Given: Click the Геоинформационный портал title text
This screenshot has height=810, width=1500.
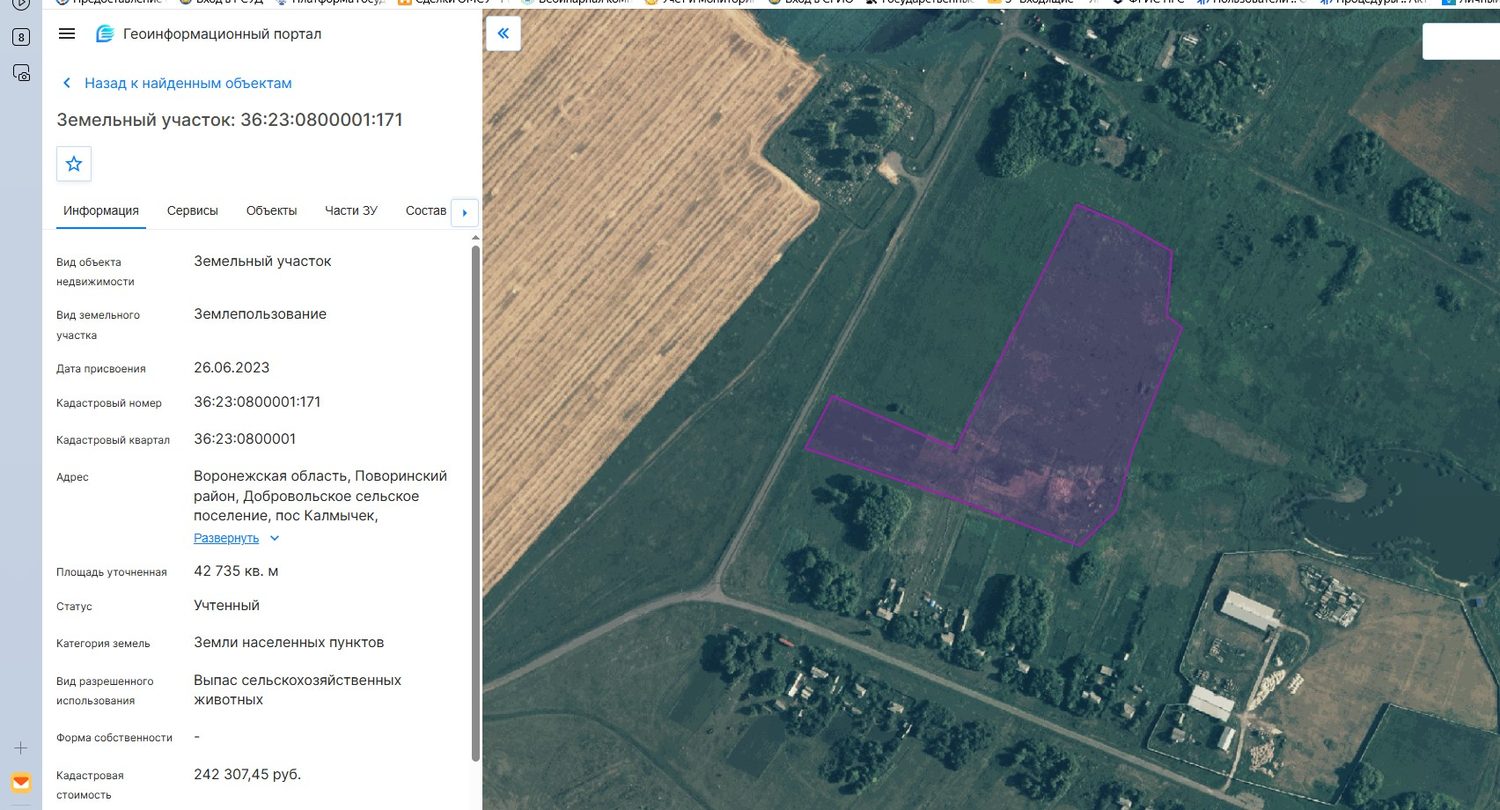Looking at the screenshot, I should (x=222, y=34).
